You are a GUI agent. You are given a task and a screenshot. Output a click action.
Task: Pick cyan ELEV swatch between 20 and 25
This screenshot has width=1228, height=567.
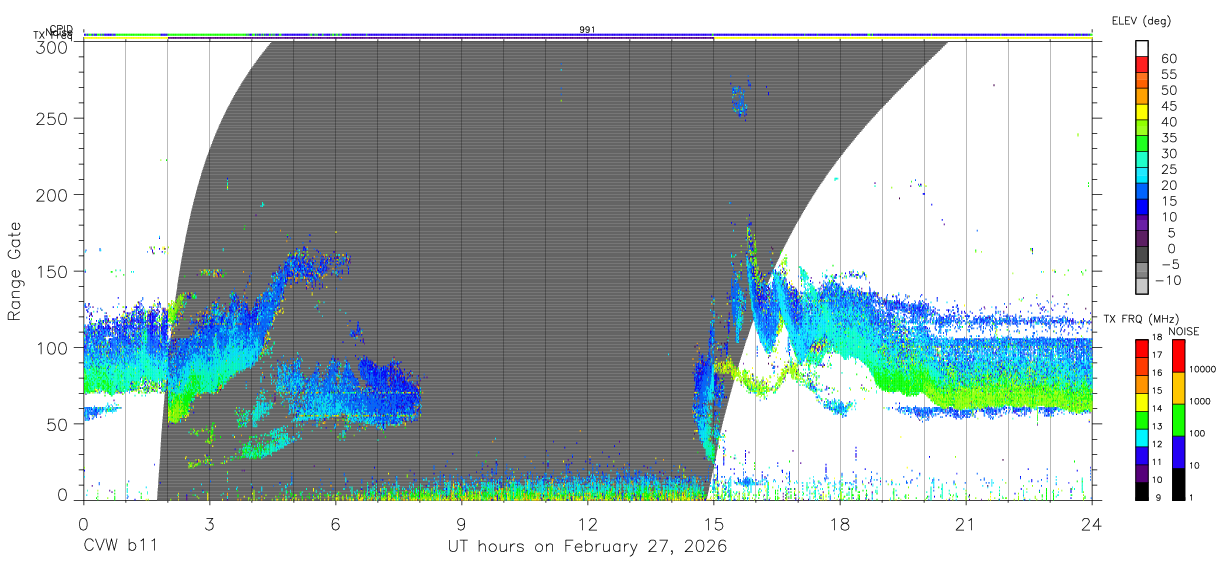[1142, 176]
